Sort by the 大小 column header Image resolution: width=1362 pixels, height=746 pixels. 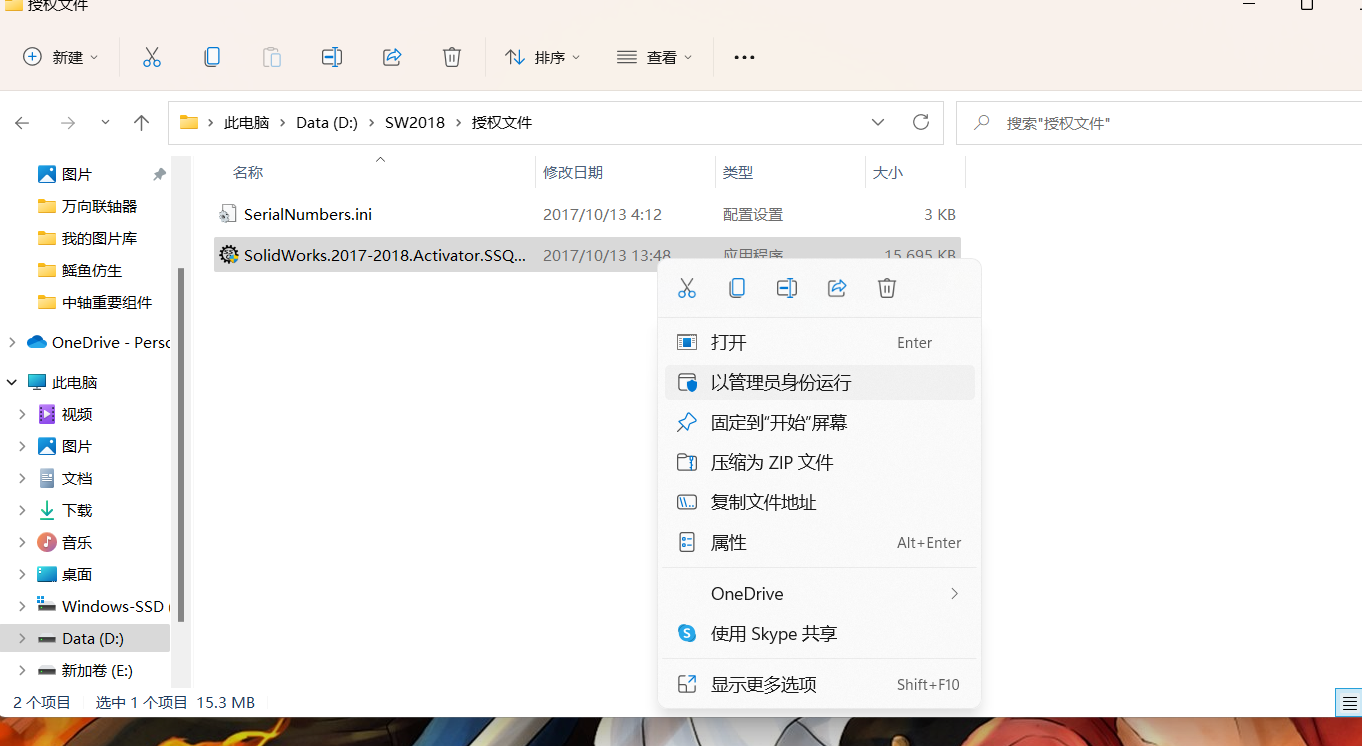[888, 173]
